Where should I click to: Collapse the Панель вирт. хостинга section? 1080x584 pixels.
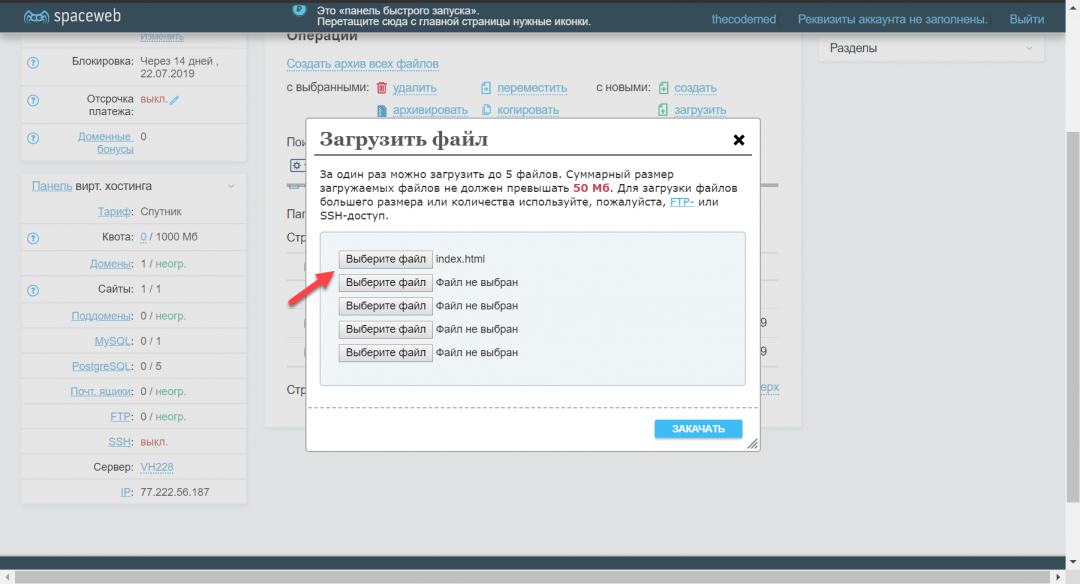[230, 186]
